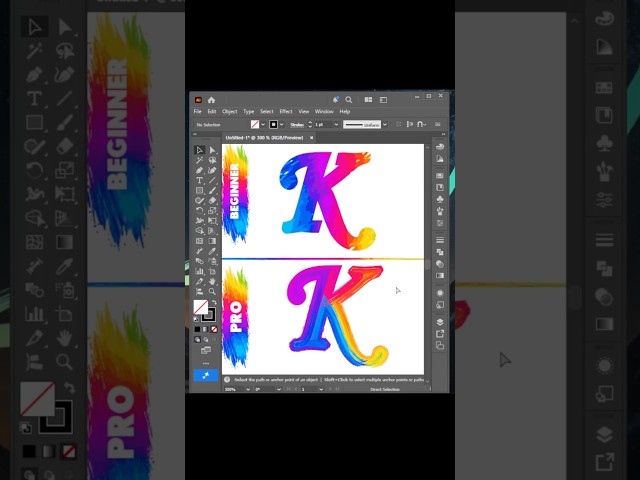Close the Untitled-1 document tab
The width and height of the screenshot is (640, 480).
[x=311, y=138]
